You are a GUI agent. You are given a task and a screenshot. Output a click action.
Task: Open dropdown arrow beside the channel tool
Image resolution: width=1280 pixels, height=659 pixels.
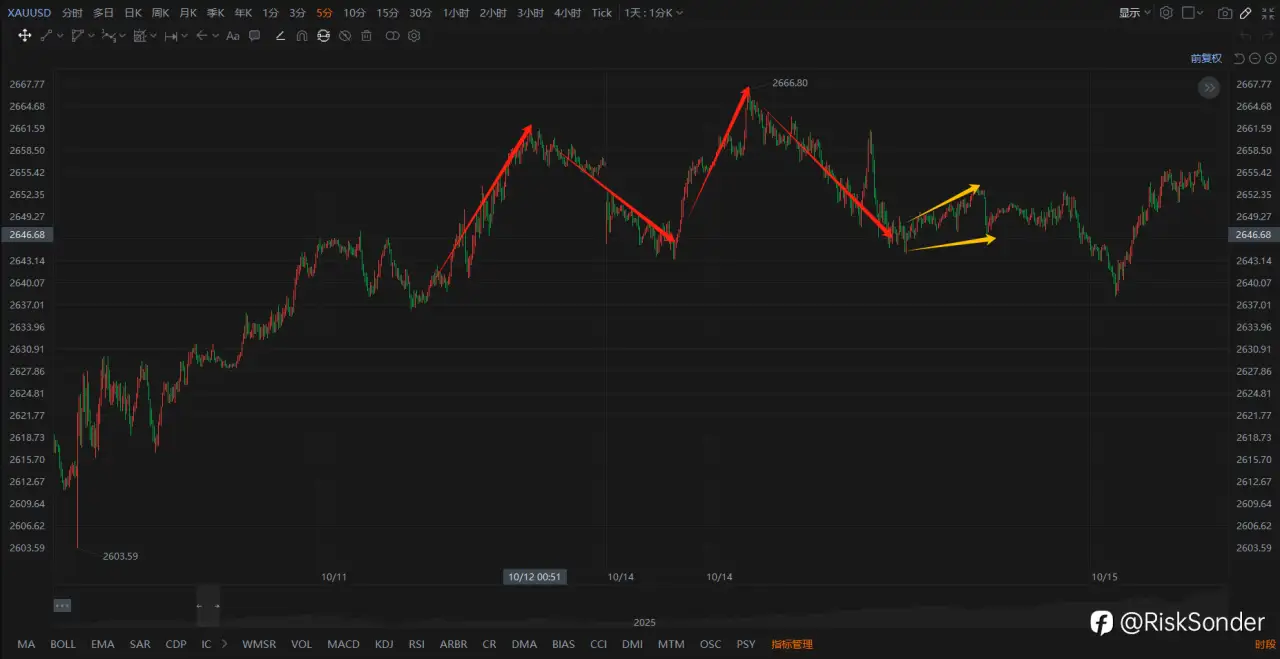[91, 35]
